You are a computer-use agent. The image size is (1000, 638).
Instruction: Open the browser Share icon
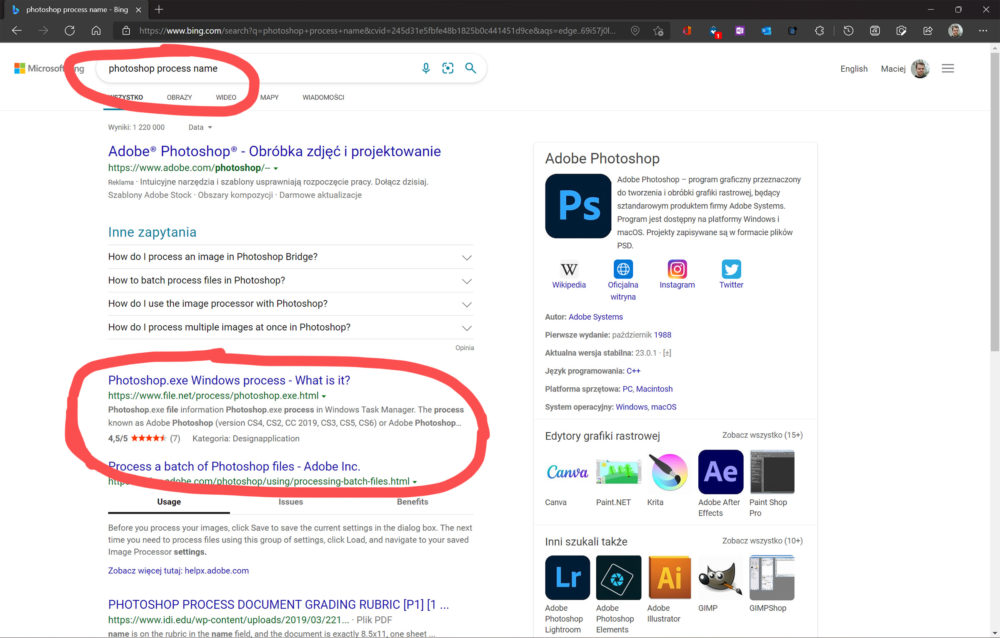click(928, 31)
